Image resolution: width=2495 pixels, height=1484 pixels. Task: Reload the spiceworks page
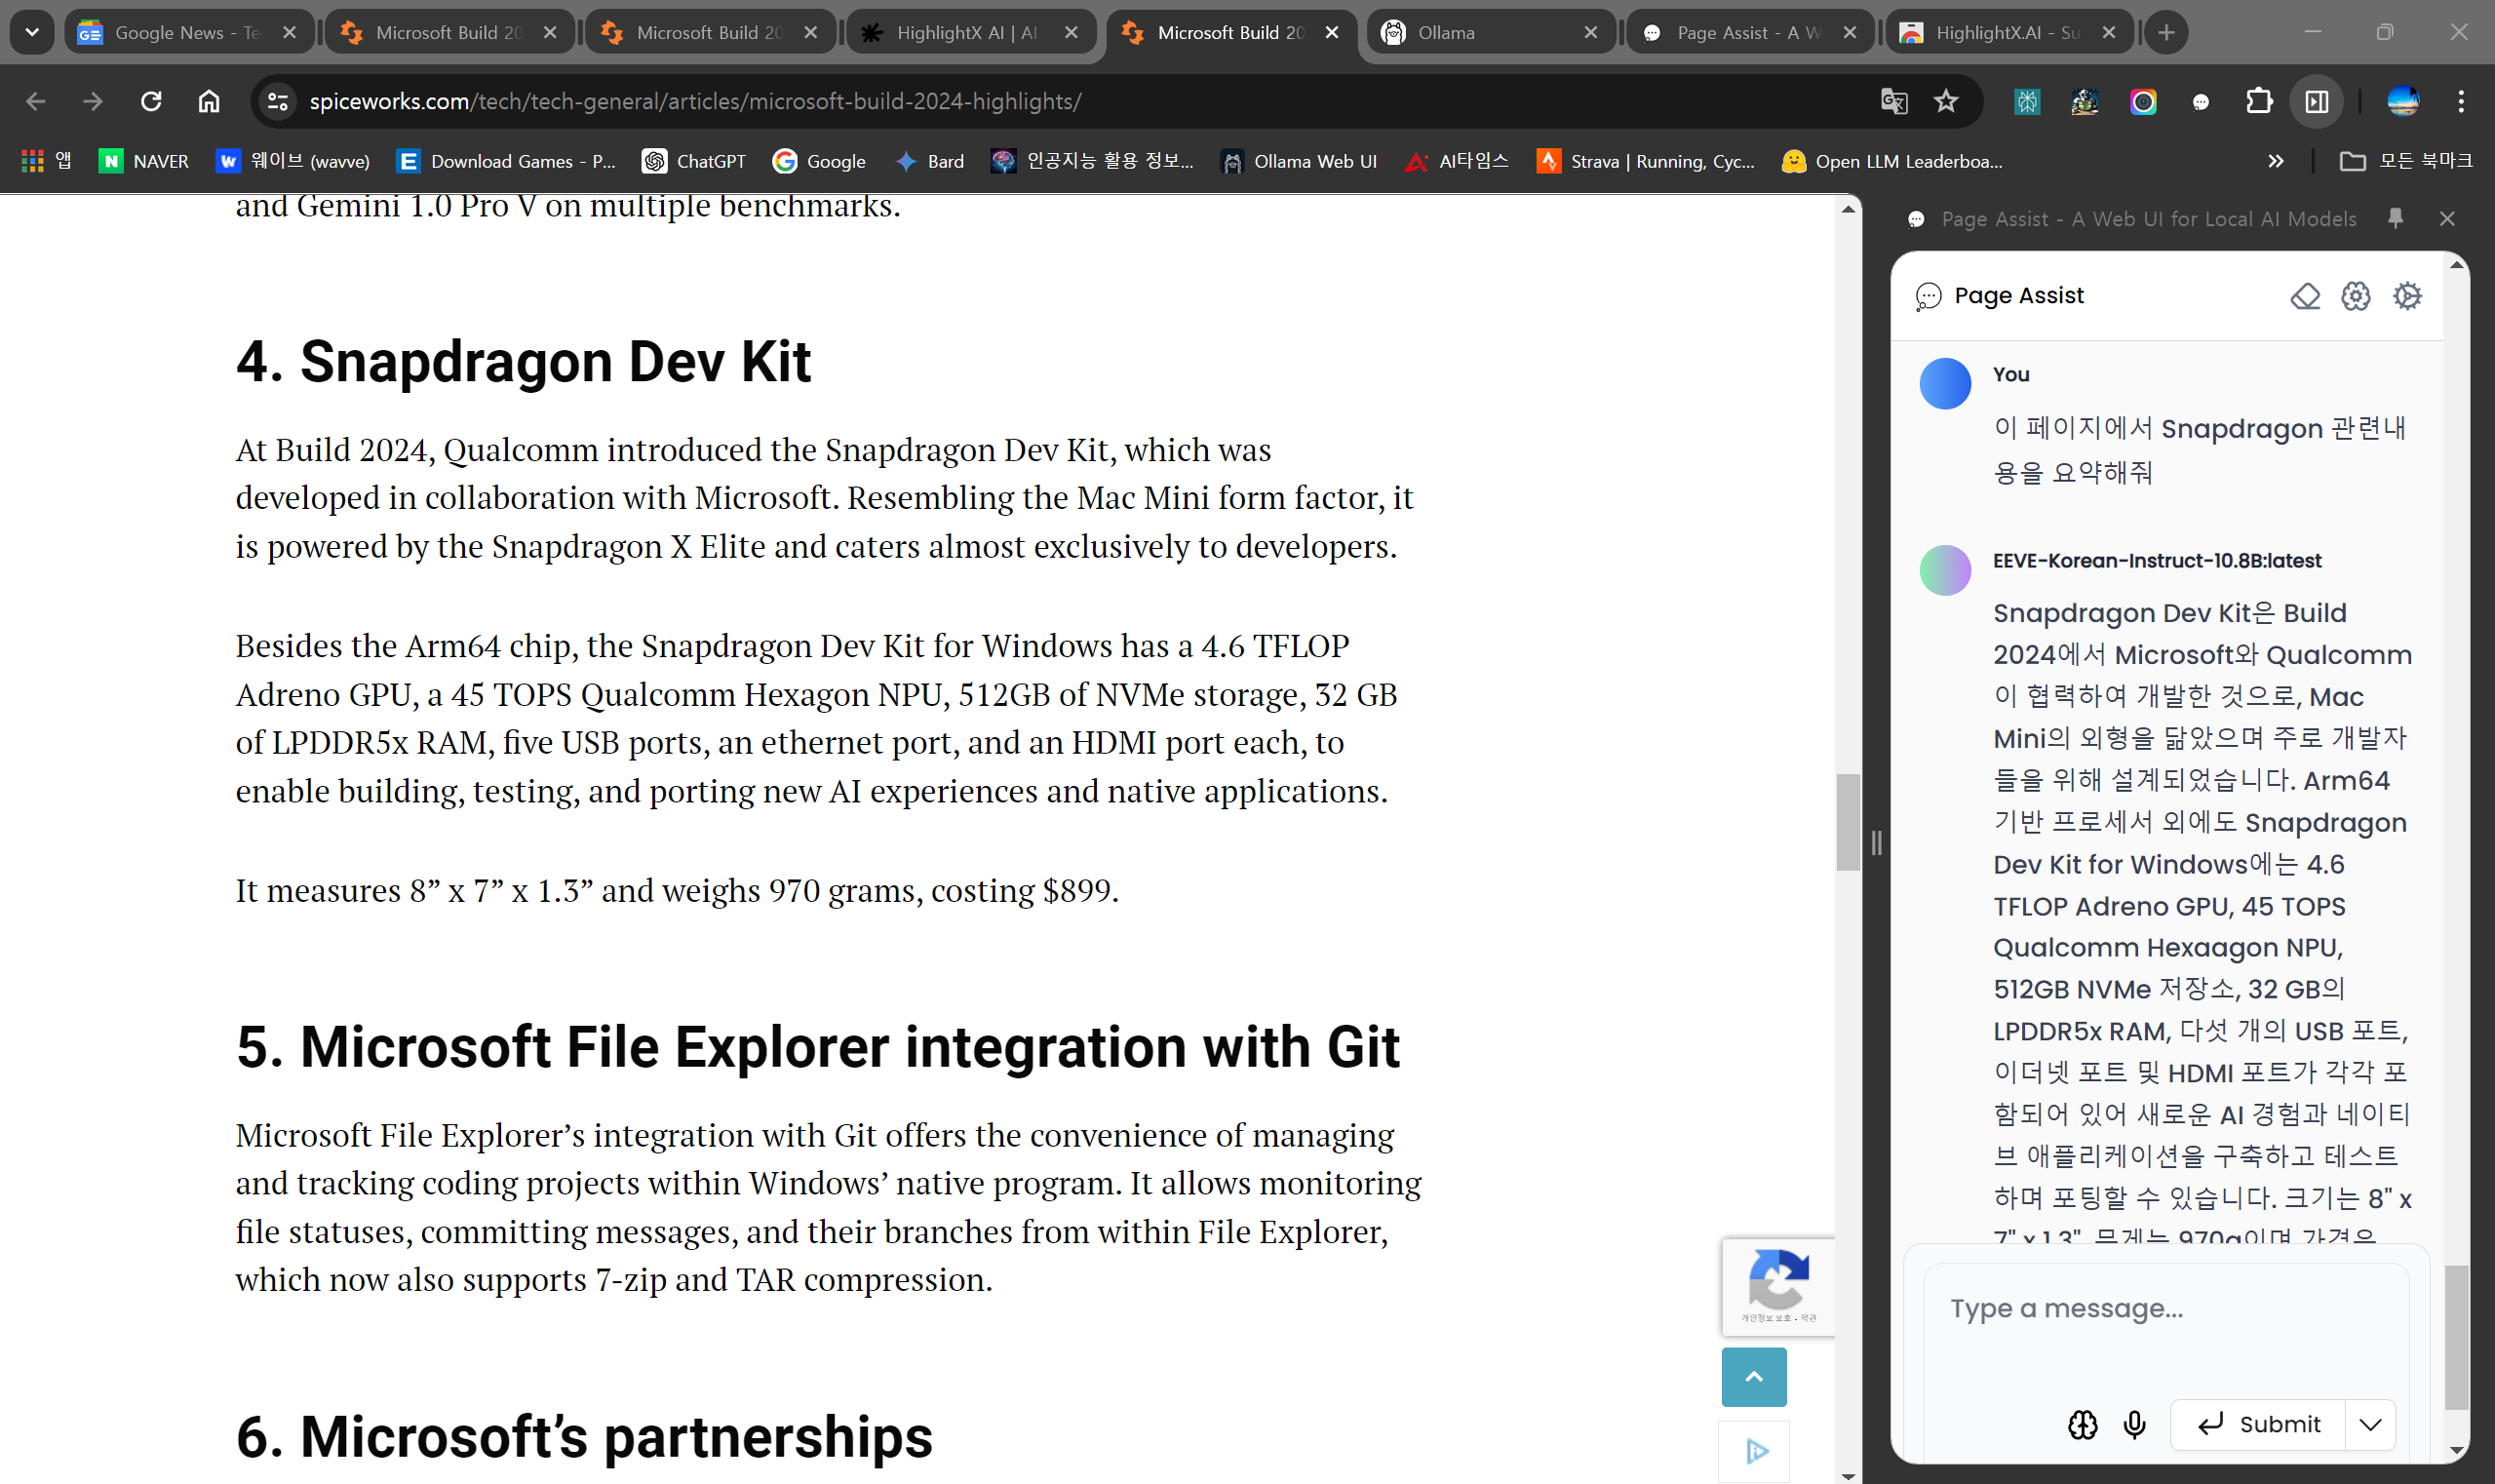point(151,101)
